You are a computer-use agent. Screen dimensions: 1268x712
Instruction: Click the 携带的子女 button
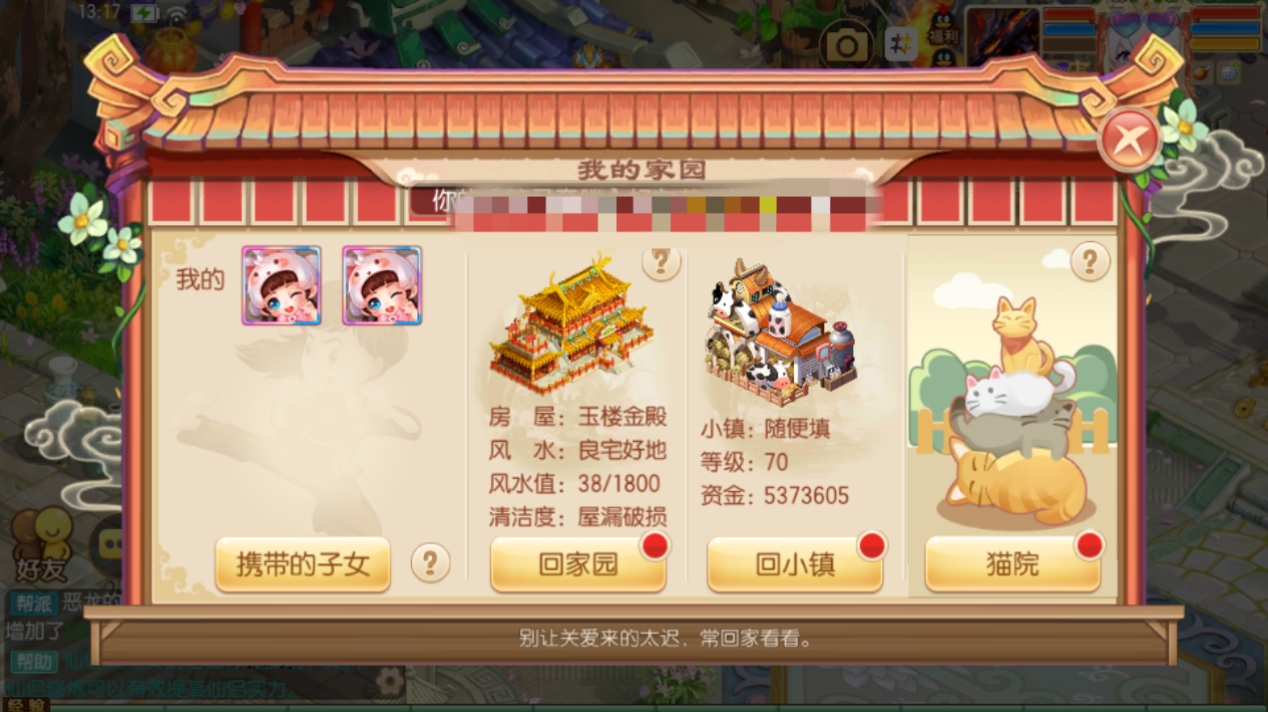302,565
